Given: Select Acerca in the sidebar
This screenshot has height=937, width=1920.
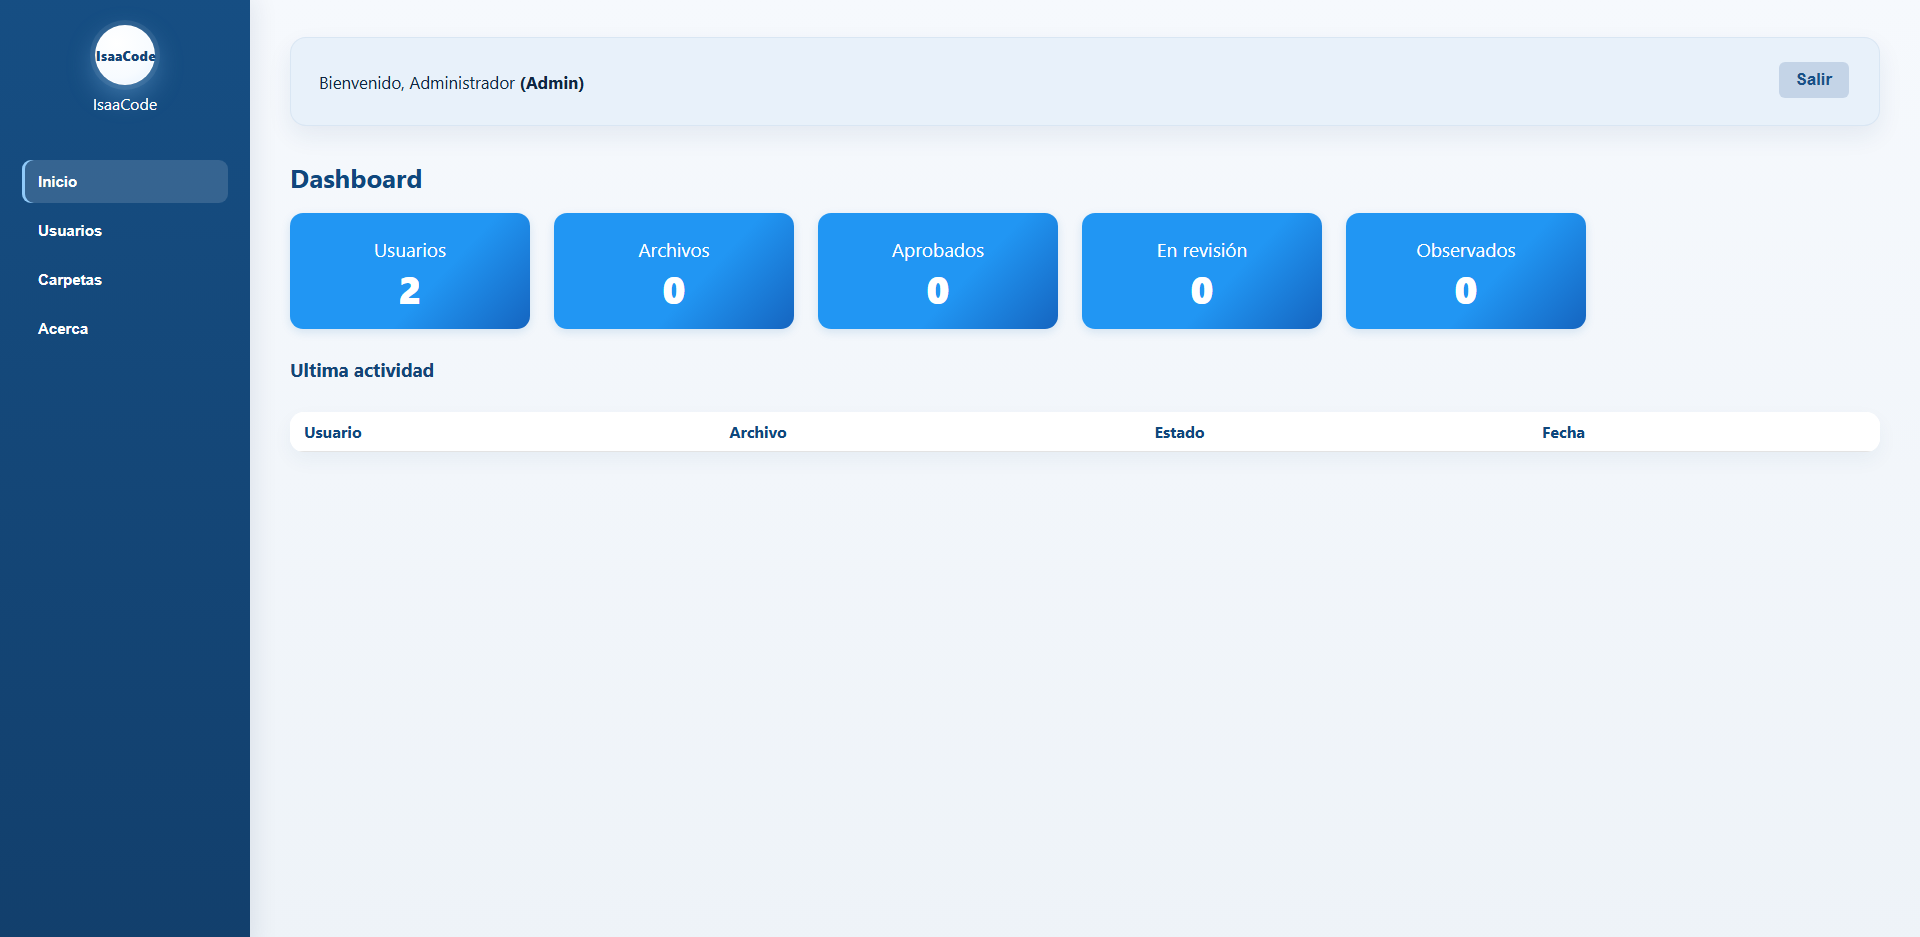Looking at the screenshot, I should tap(125, 328).
